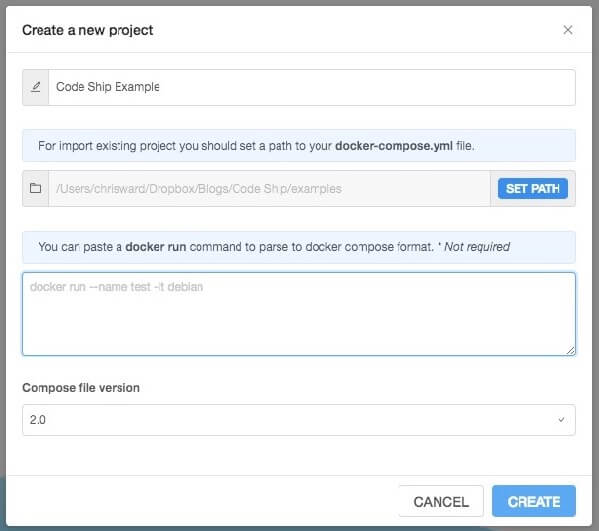This screenshot has height=531, width=599.
Task: Click the Create a new project title
Action: tap(87, 30)
